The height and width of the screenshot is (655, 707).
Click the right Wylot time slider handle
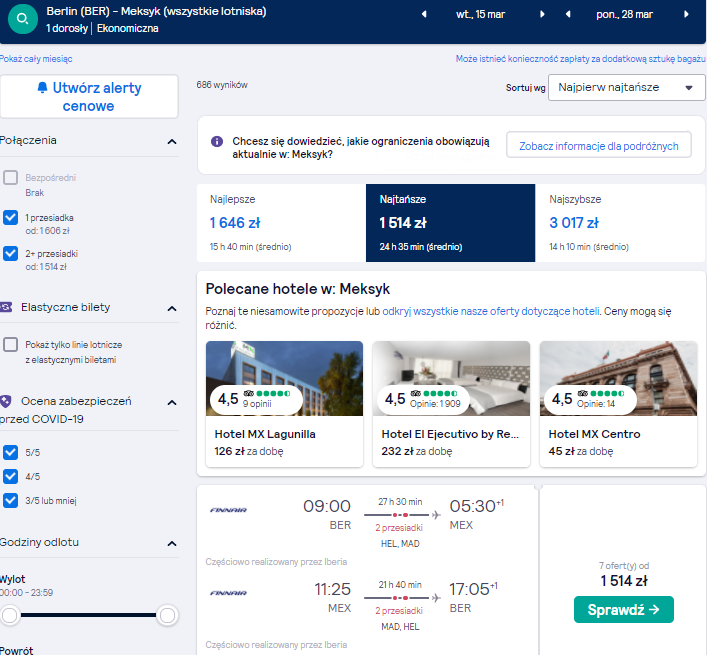tap(167, 615)
